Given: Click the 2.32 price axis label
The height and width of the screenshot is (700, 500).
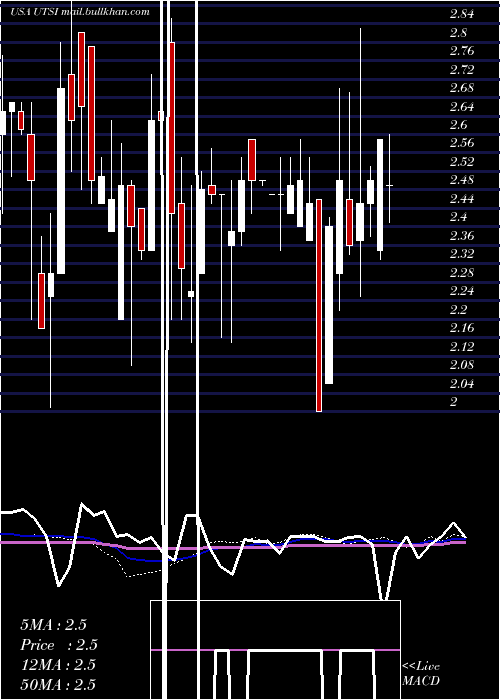Looking at the screenshot, I should (x=462, y=254).
